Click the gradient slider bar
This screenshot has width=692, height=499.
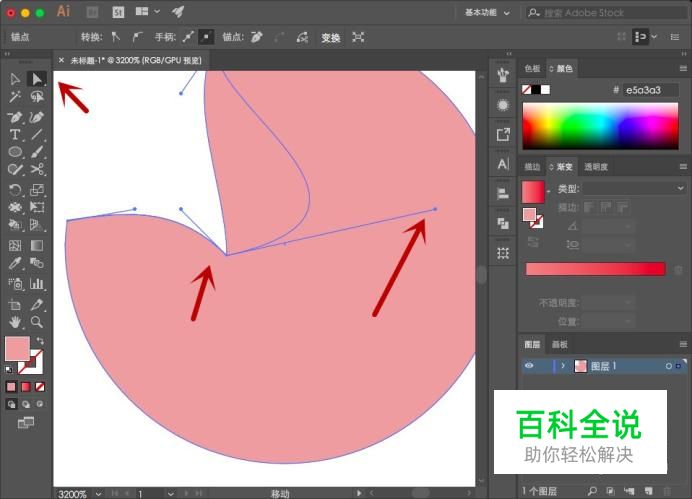595,269
